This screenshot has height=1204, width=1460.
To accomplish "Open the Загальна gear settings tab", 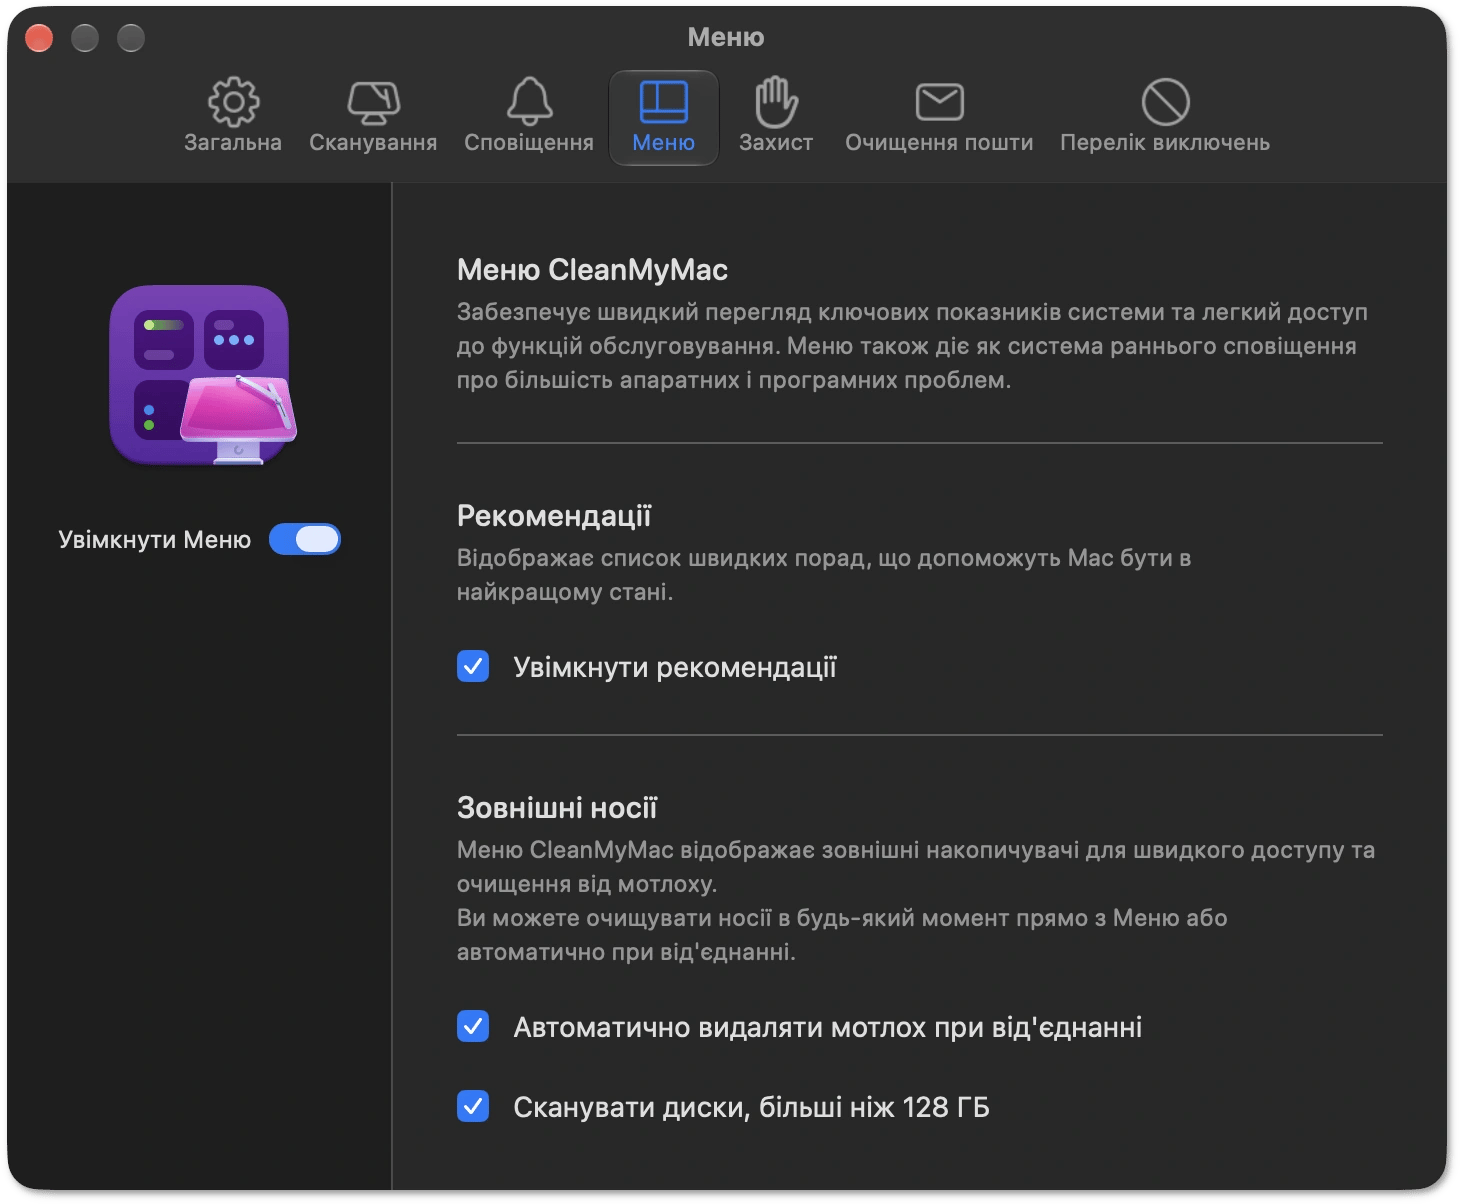I will click(x=233, y=116).
